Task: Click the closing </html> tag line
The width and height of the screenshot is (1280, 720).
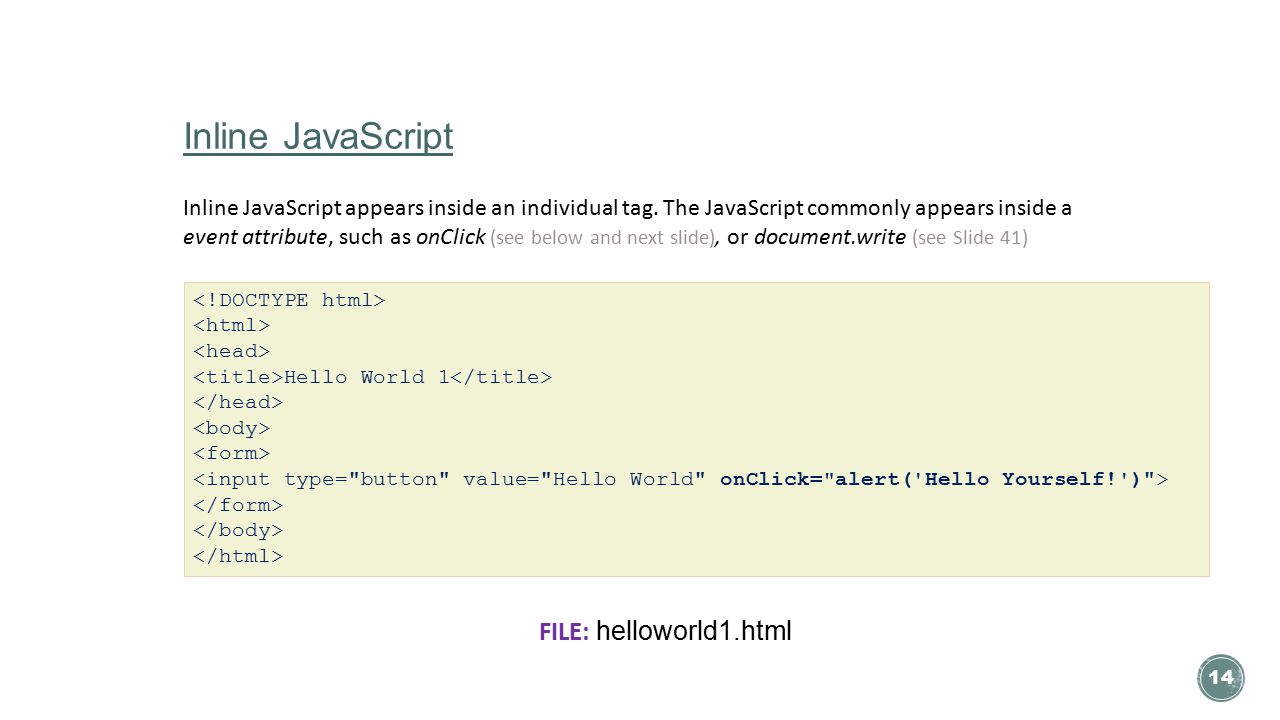Action: pos(238,557)
